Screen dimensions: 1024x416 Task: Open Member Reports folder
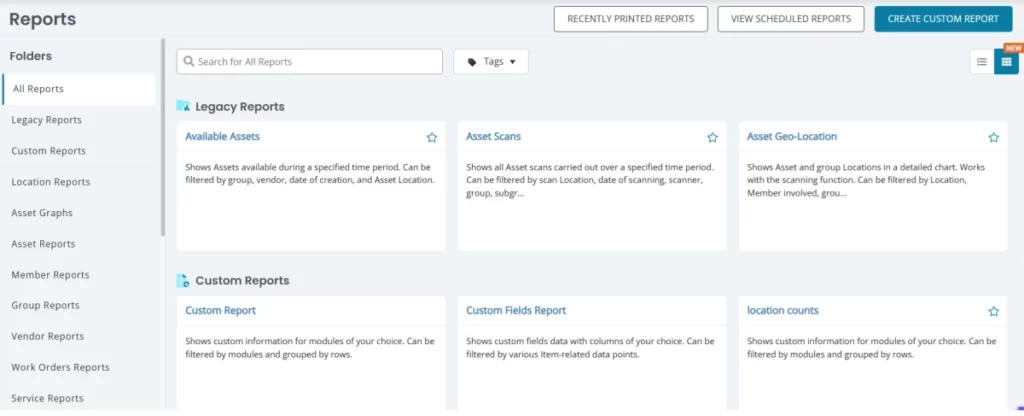click(x=50, y=275)
